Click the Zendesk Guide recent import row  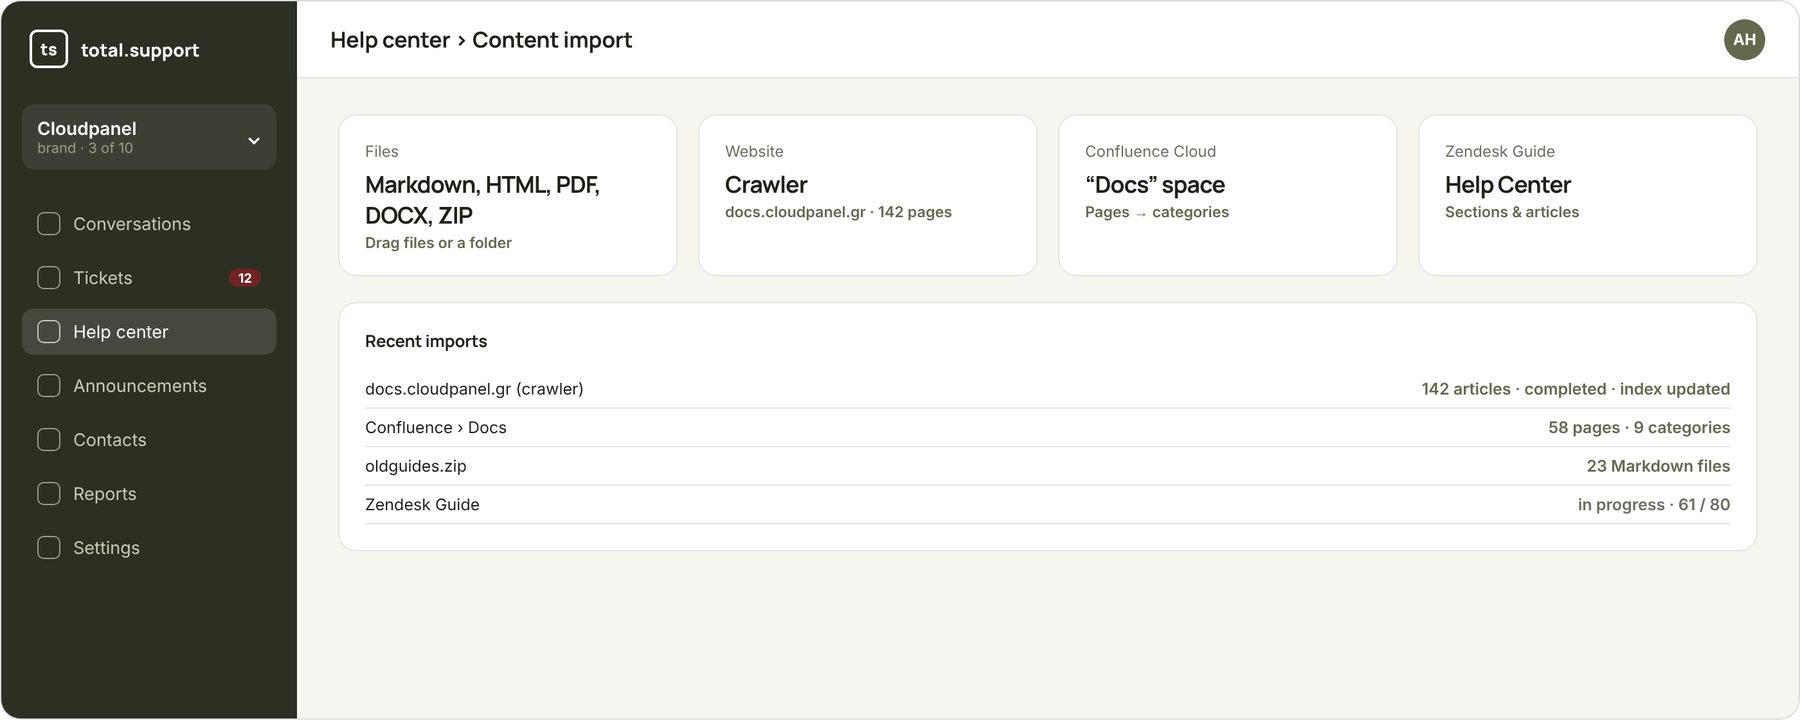pyautogui.click(x=1047, y=505)
